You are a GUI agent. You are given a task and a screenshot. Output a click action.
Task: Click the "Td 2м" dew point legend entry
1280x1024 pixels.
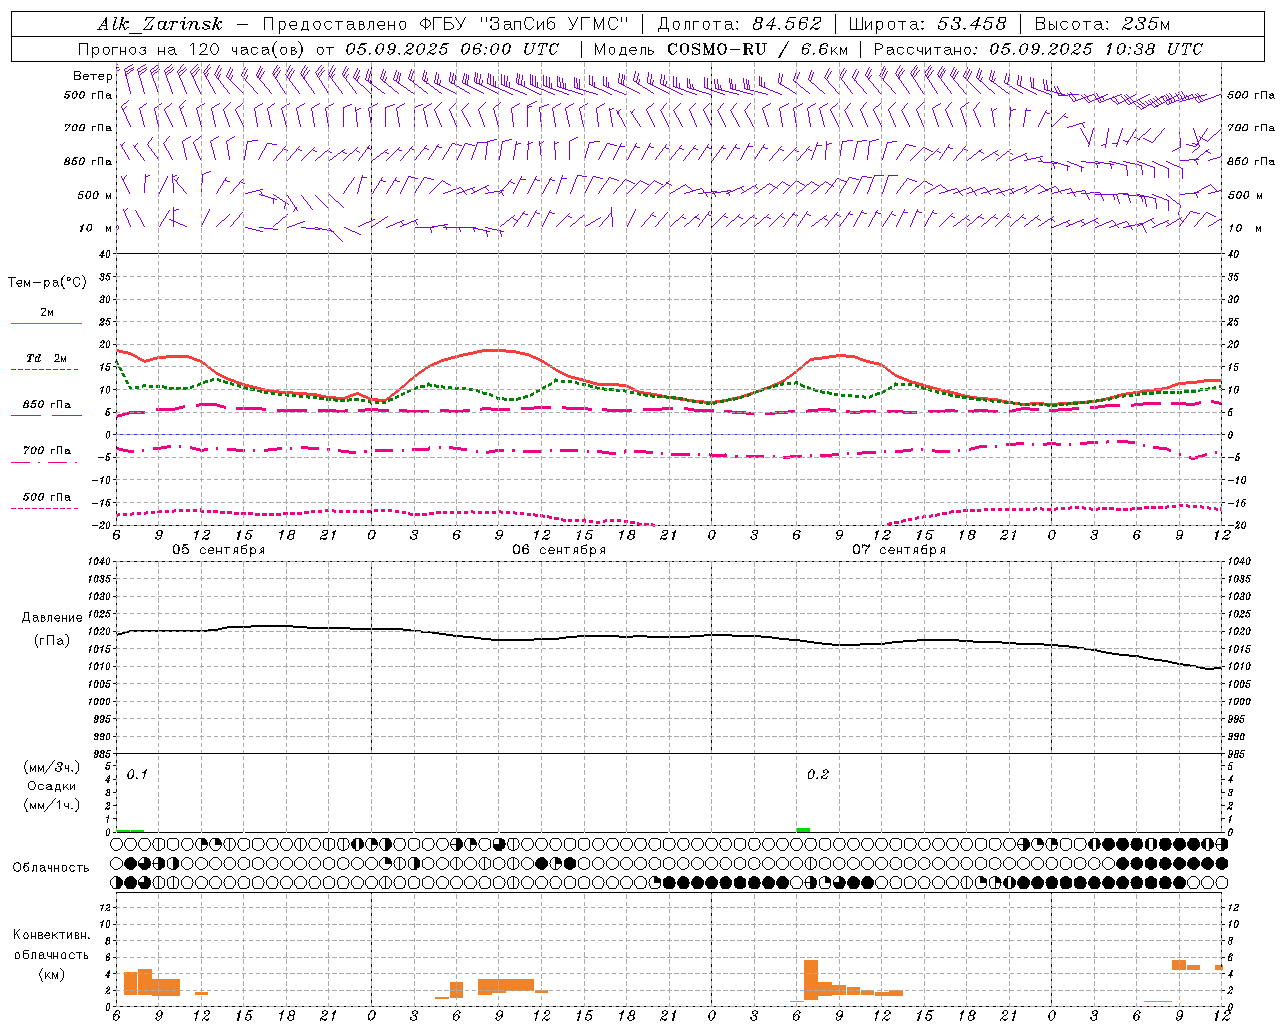click(47, 358)
